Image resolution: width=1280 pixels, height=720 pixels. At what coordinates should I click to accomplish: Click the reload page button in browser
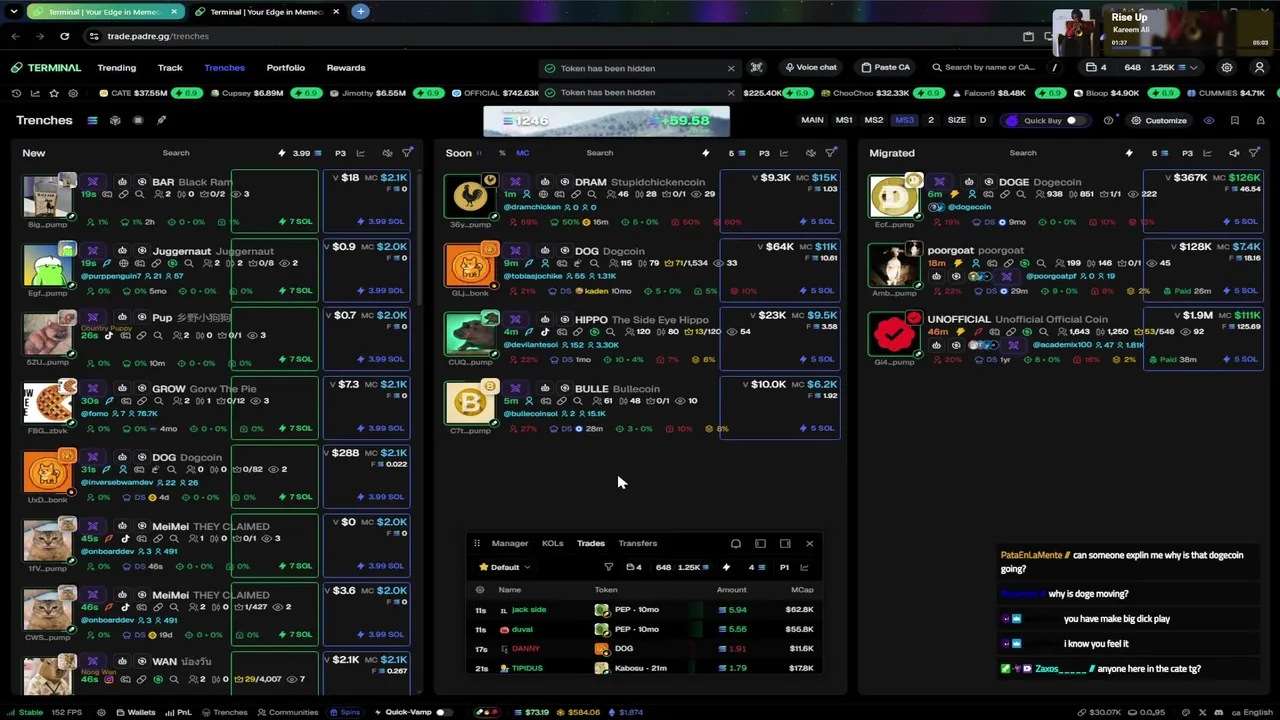[x=65, y=36]
